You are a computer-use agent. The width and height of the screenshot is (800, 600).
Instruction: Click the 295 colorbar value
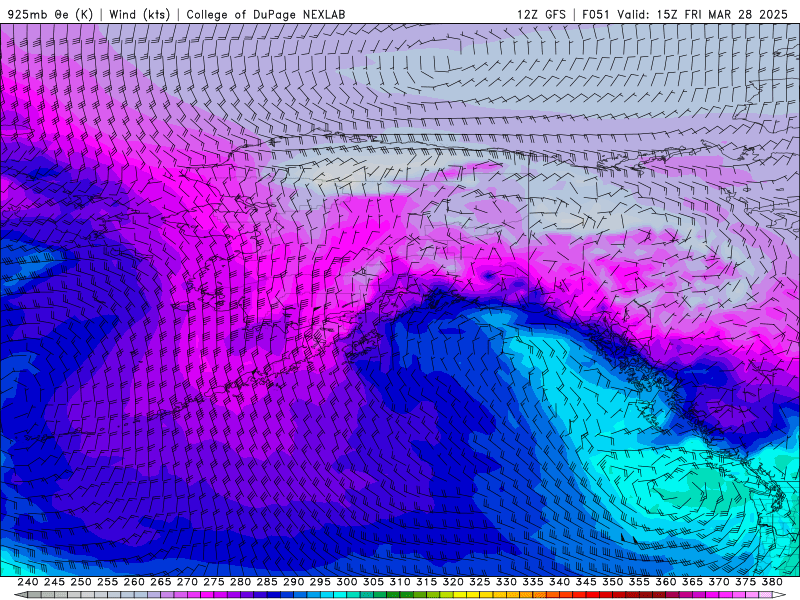coord(320,582)
